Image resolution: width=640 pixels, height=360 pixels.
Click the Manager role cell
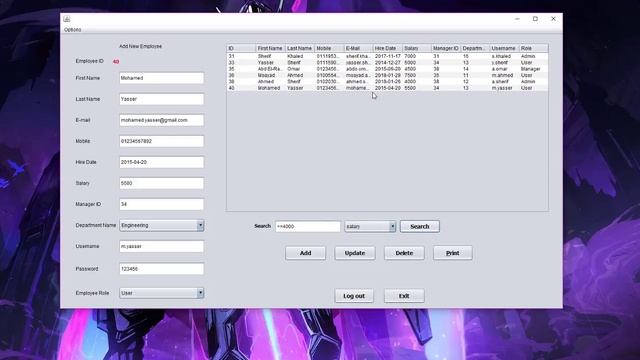coord(533,69)
